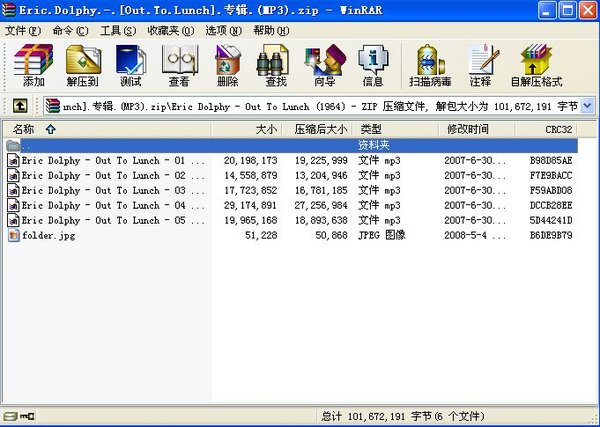Select file Out To Lunch - 05
Viewport: 600px width, 427px height.
point(113,220)
